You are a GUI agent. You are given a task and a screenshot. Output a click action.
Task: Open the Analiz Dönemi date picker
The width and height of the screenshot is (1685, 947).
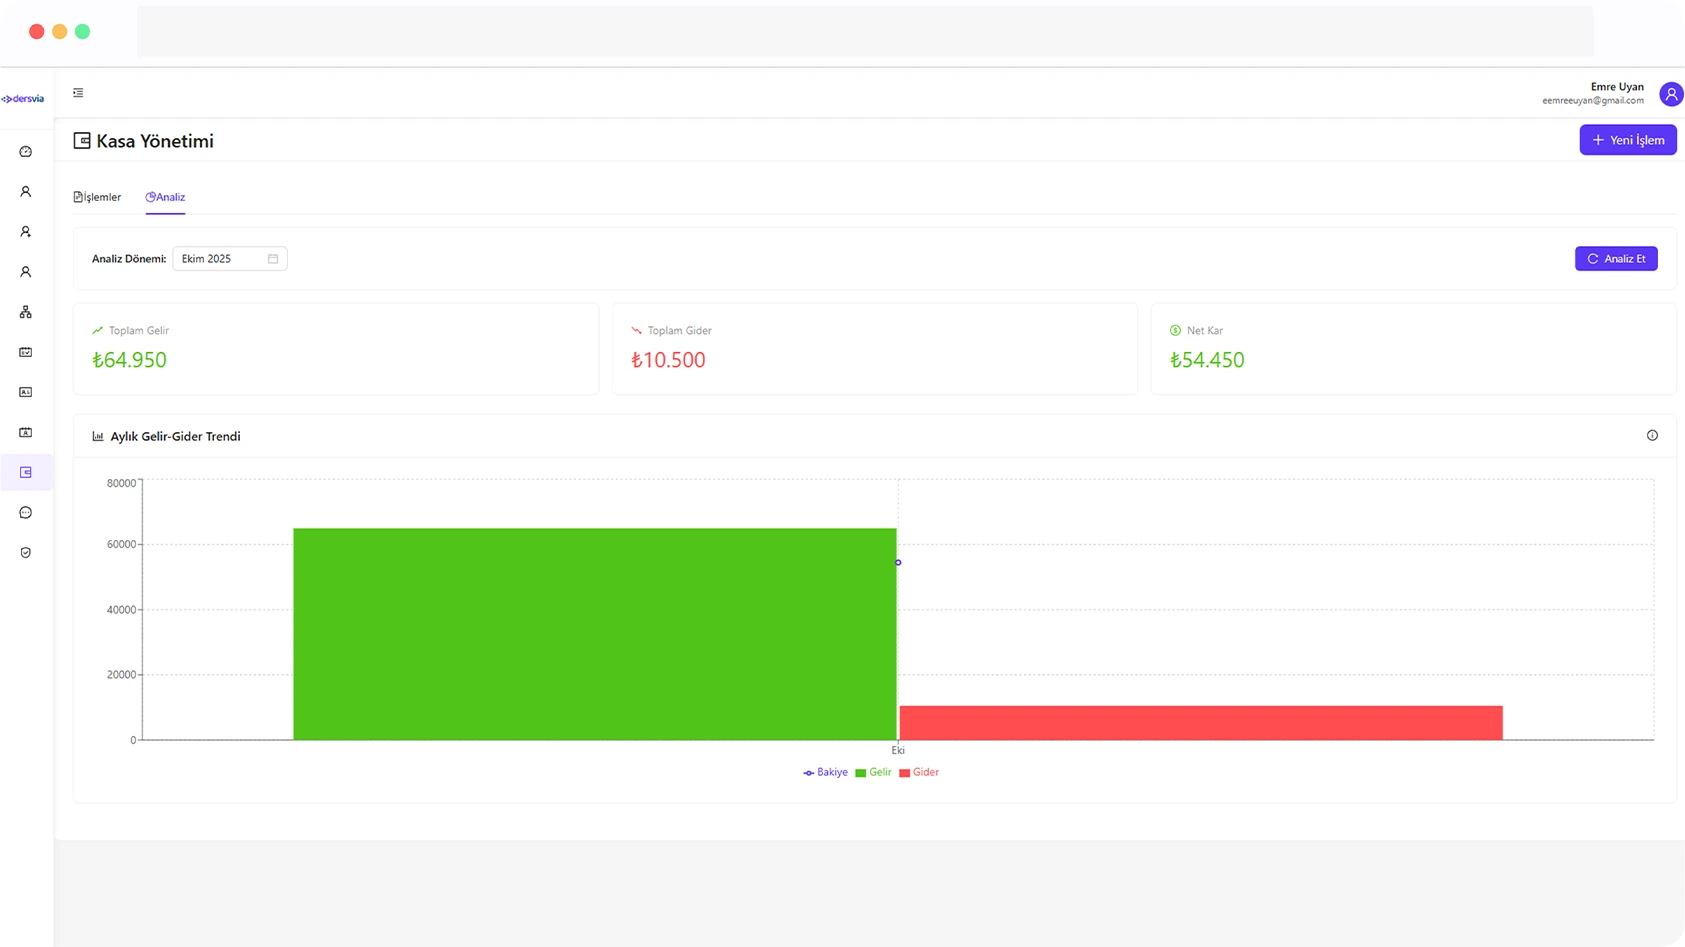point(222,259)
